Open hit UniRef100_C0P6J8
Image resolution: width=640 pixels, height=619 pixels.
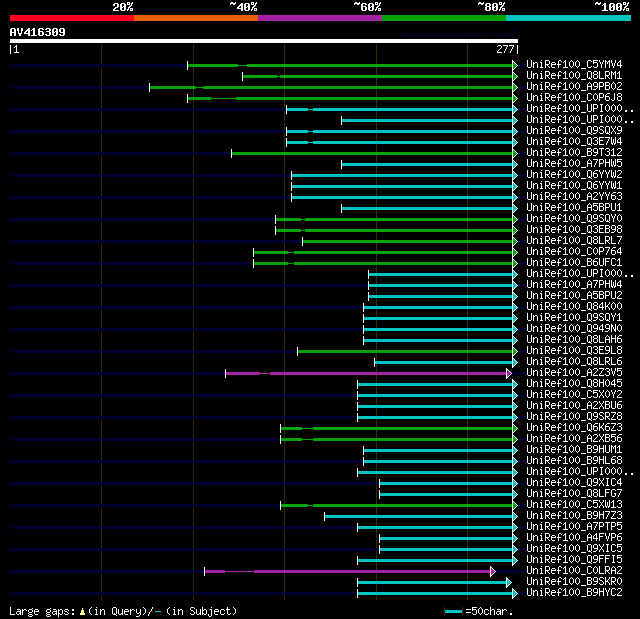(x=574, y=98)
